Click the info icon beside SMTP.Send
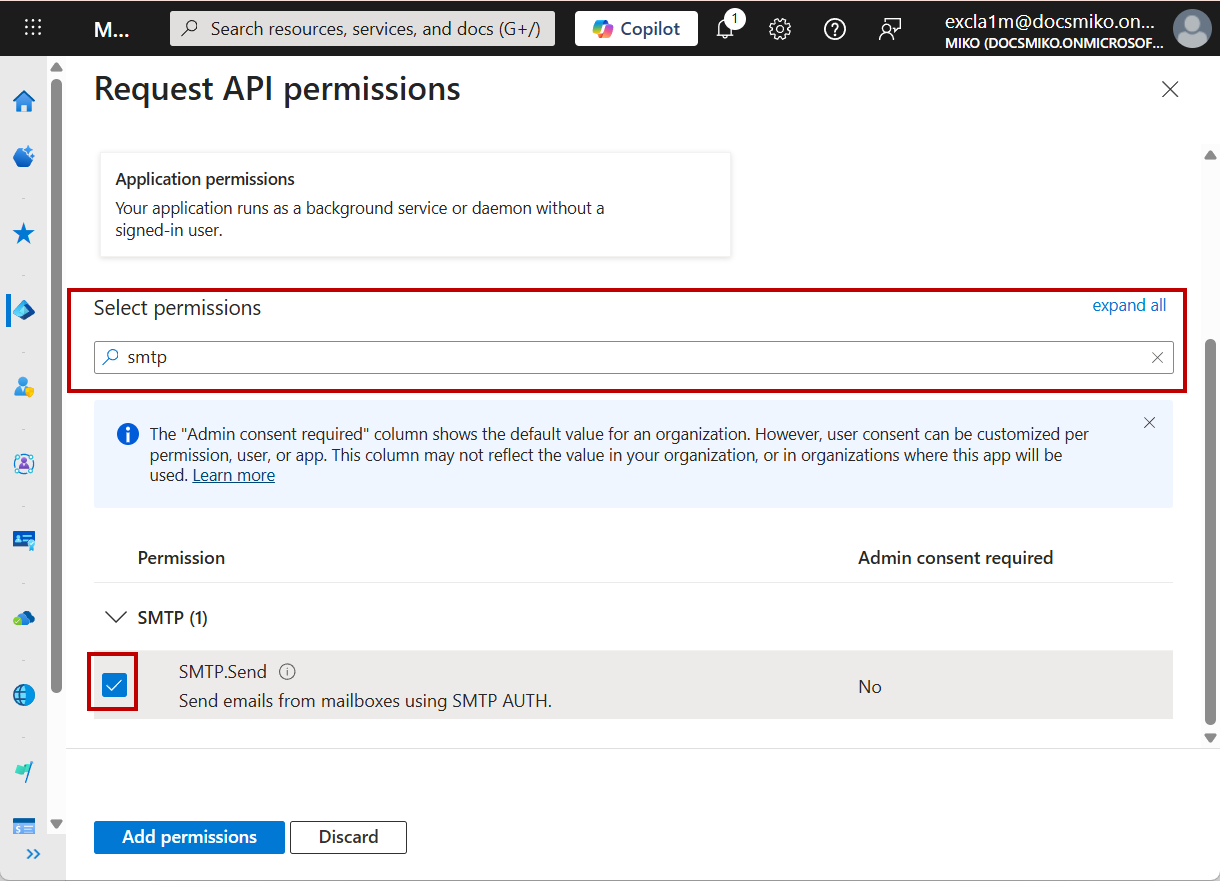The width and height of the screenshot is (1220, 881). (x=288, y=672)
